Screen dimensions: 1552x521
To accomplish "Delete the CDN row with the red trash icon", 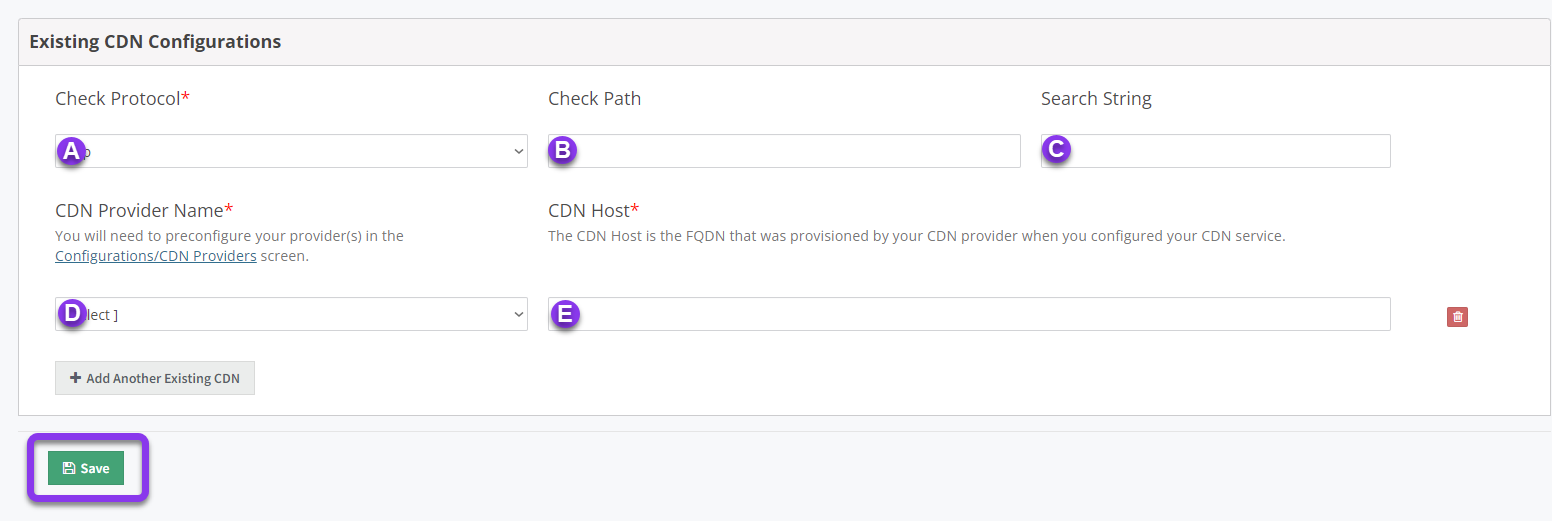I will point(1457,317).
